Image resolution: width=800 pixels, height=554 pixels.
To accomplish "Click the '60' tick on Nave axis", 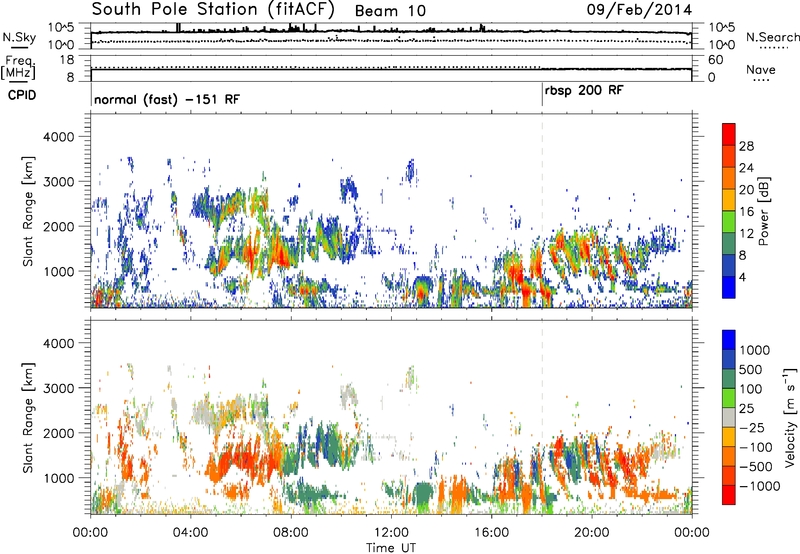I will pos(715,60).
